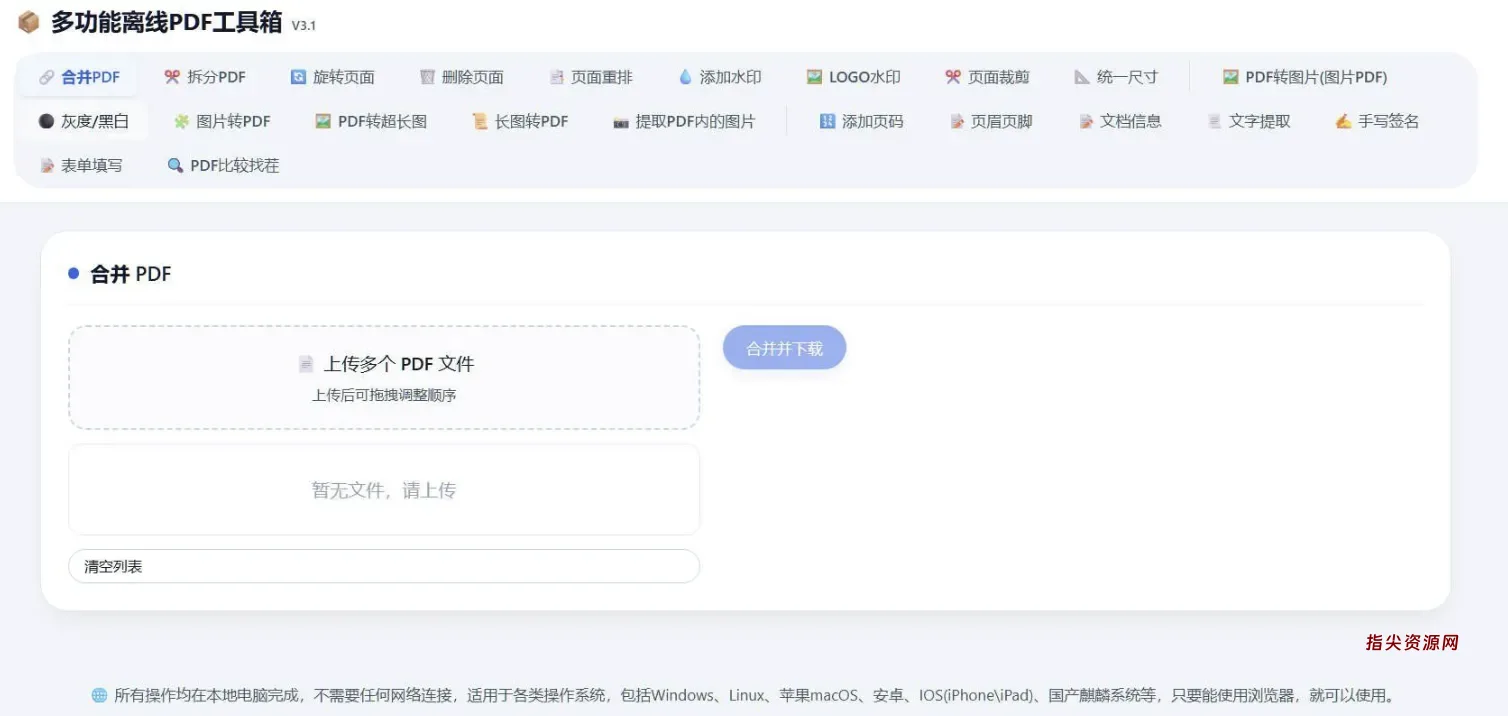This screenshot has width=1508, height=716.
Task: Open the 图片转PDF tab
Action: [x=222, y=121]
